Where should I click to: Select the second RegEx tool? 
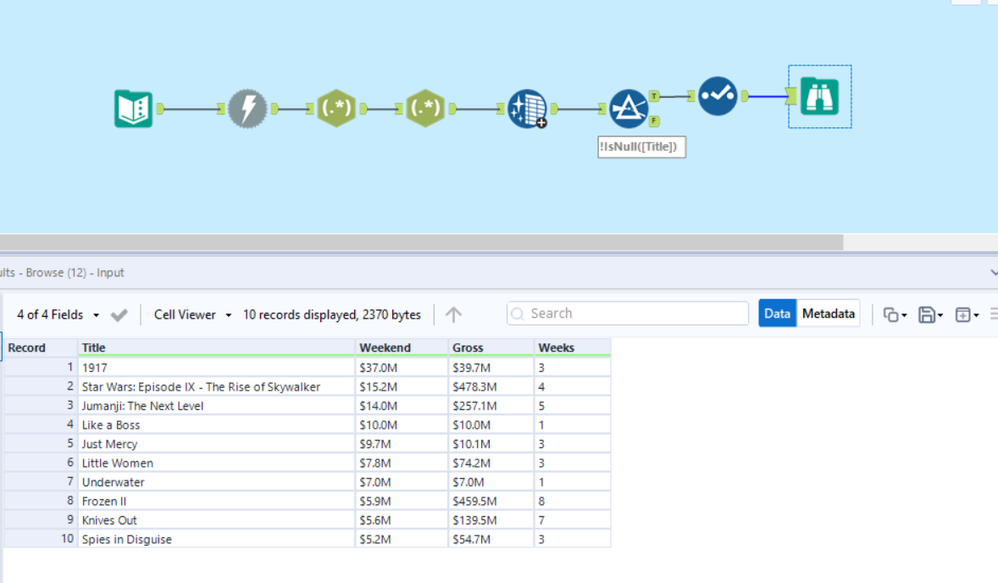click(x=425, y=108)
